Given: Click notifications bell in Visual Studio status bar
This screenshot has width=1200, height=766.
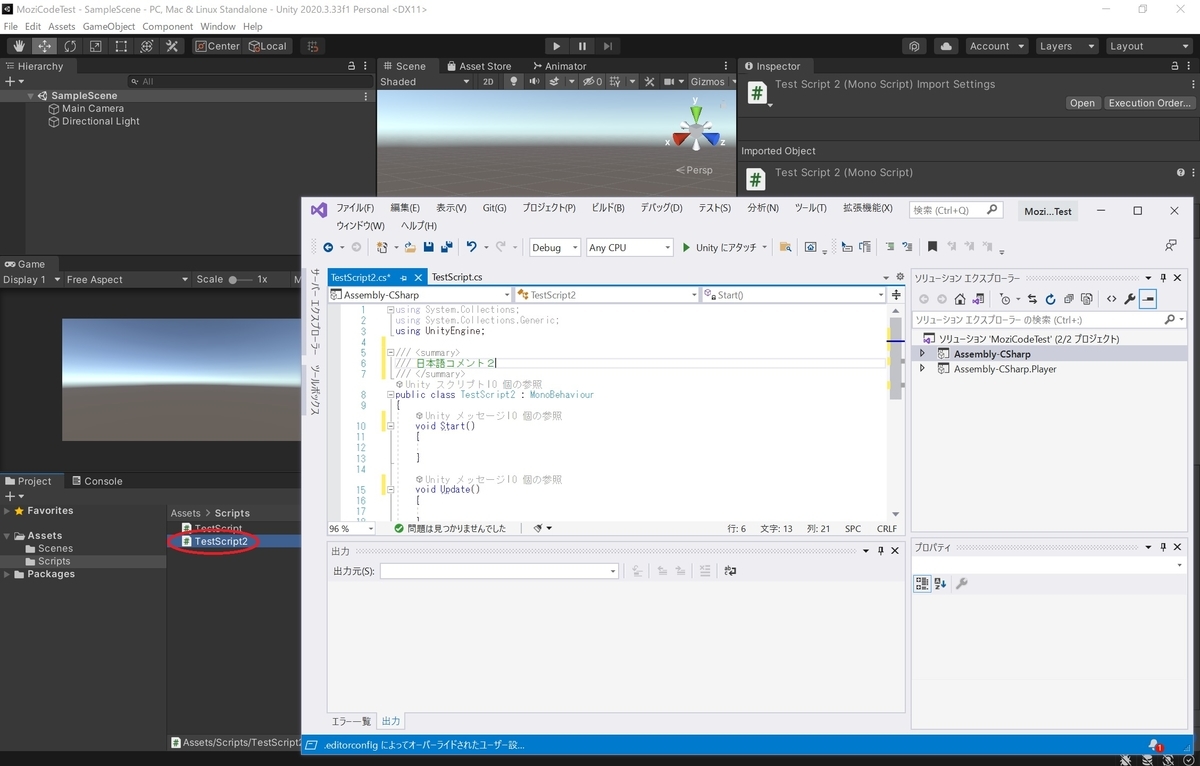Looking at the screenshot, I should [x=1155, y=745].
